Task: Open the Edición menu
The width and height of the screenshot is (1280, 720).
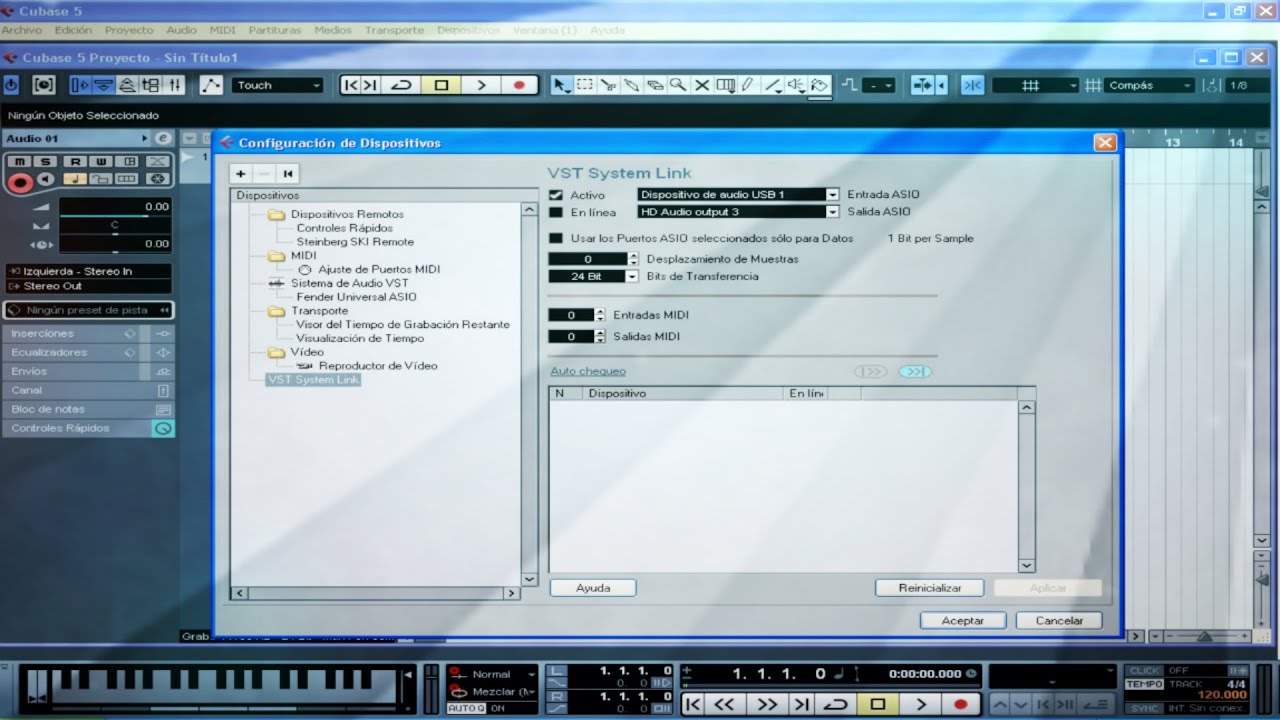Action: click(73, 30)
